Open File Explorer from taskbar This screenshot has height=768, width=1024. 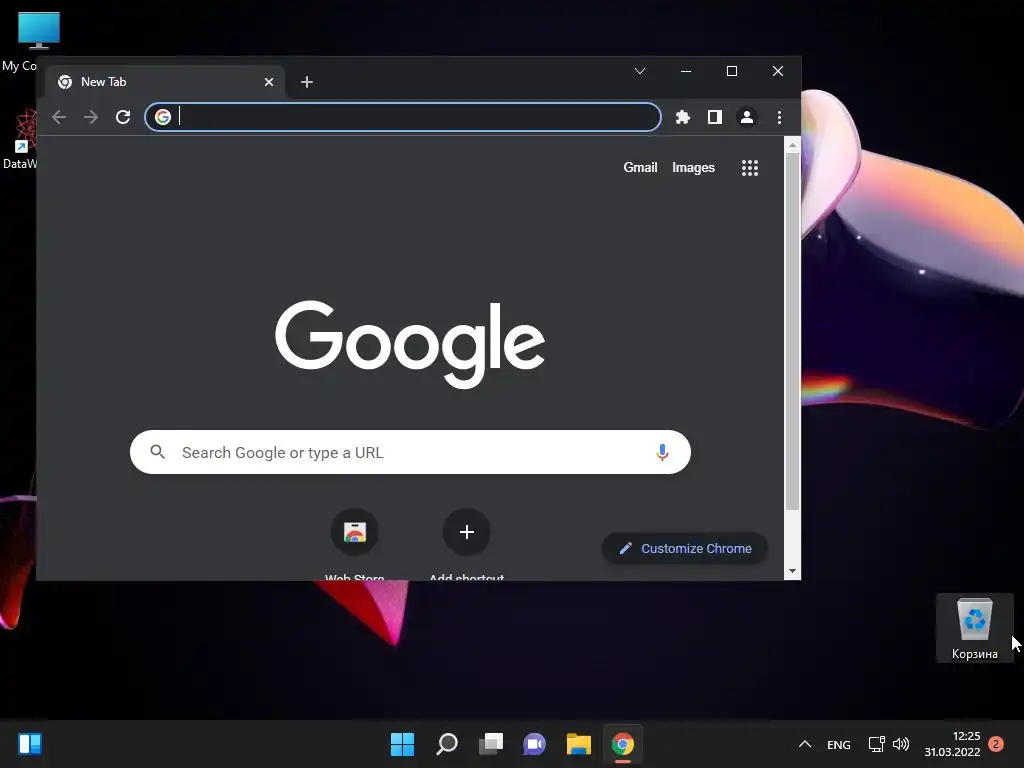click(579, 744)
